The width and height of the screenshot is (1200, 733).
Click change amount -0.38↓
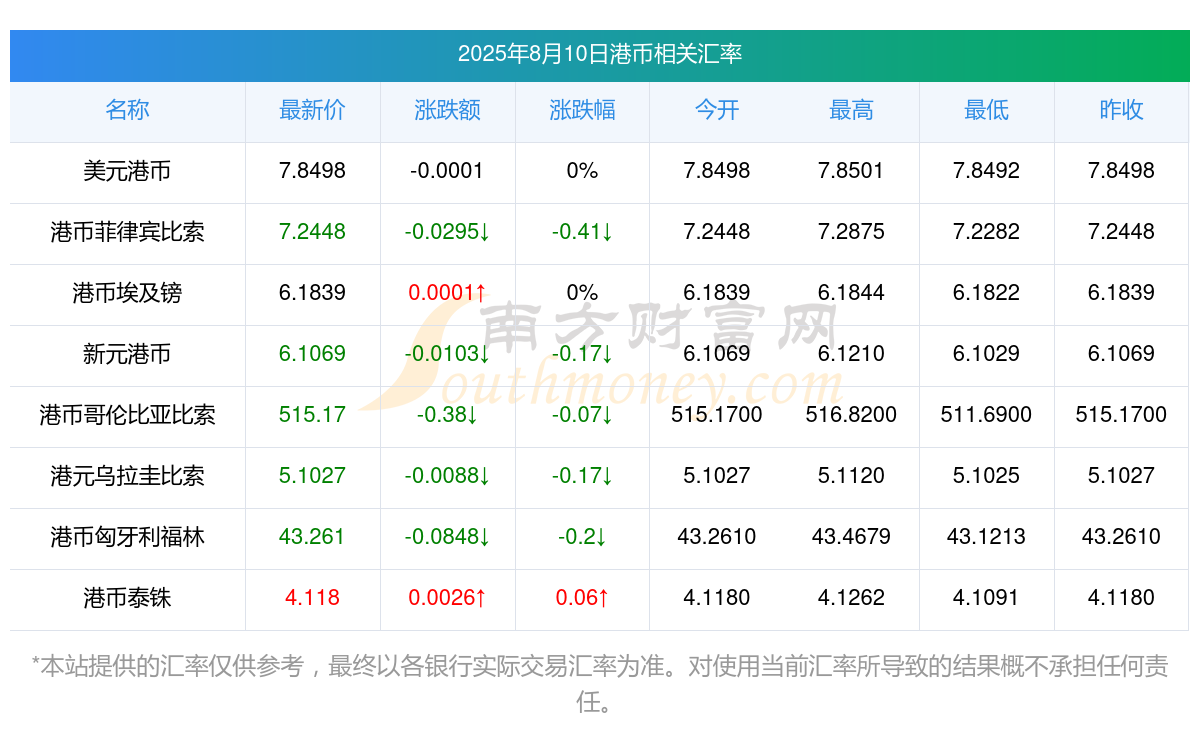447,415
